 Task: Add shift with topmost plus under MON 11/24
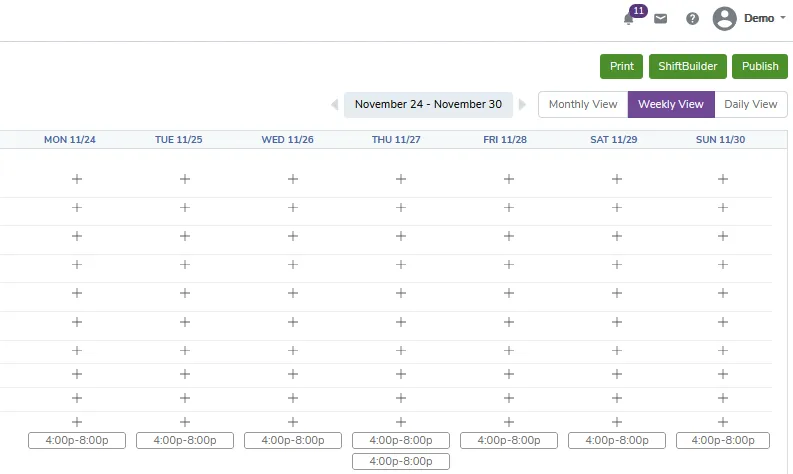(x=77, y=179)
